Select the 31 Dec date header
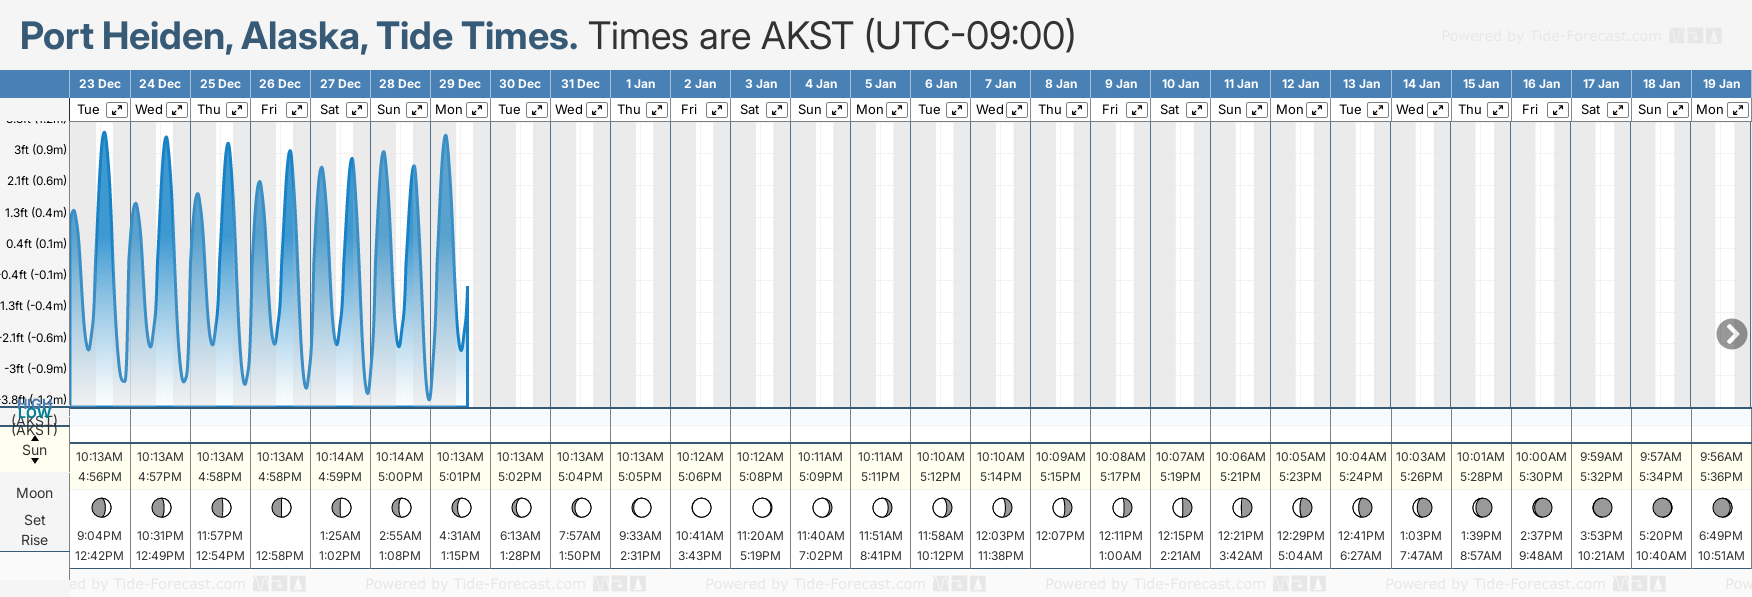The height and width of the screenshot is (597, 1752). 580,84
